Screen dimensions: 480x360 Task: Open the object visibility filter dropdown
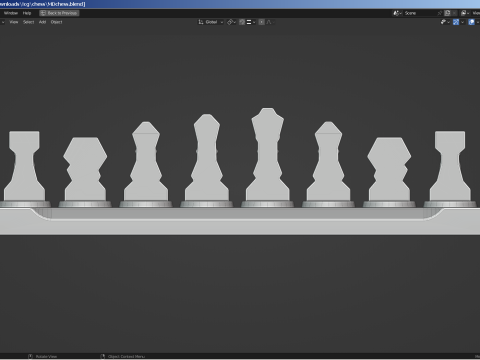point(445,22)
